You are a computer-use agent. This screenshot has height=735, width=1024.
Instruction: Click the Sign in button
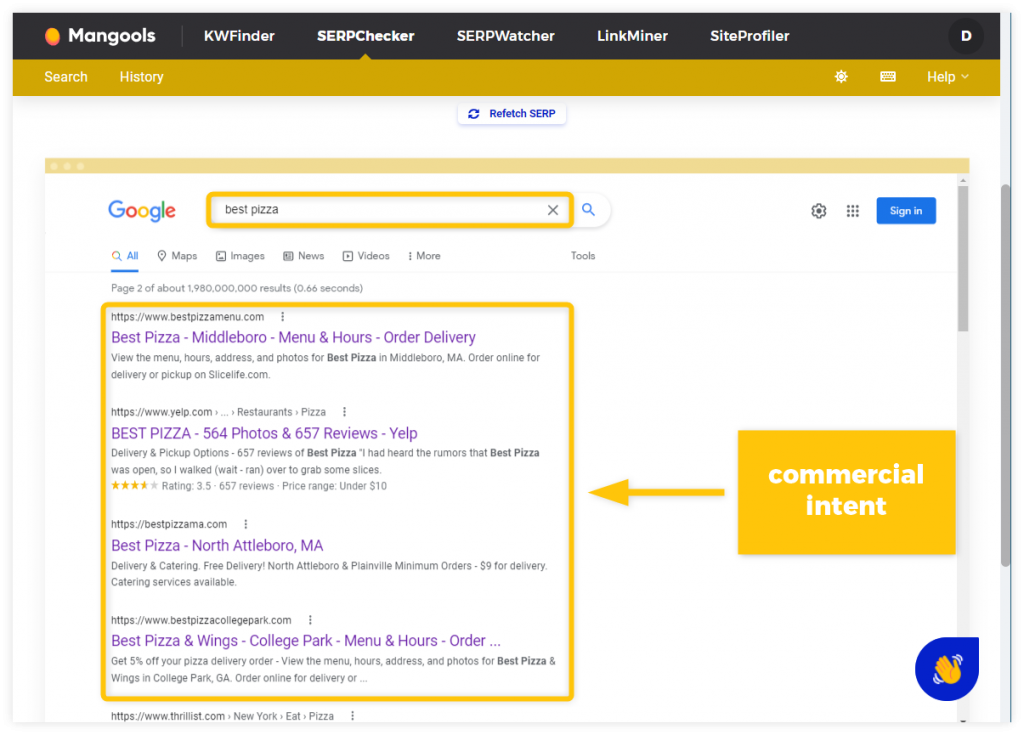(905, 210)
